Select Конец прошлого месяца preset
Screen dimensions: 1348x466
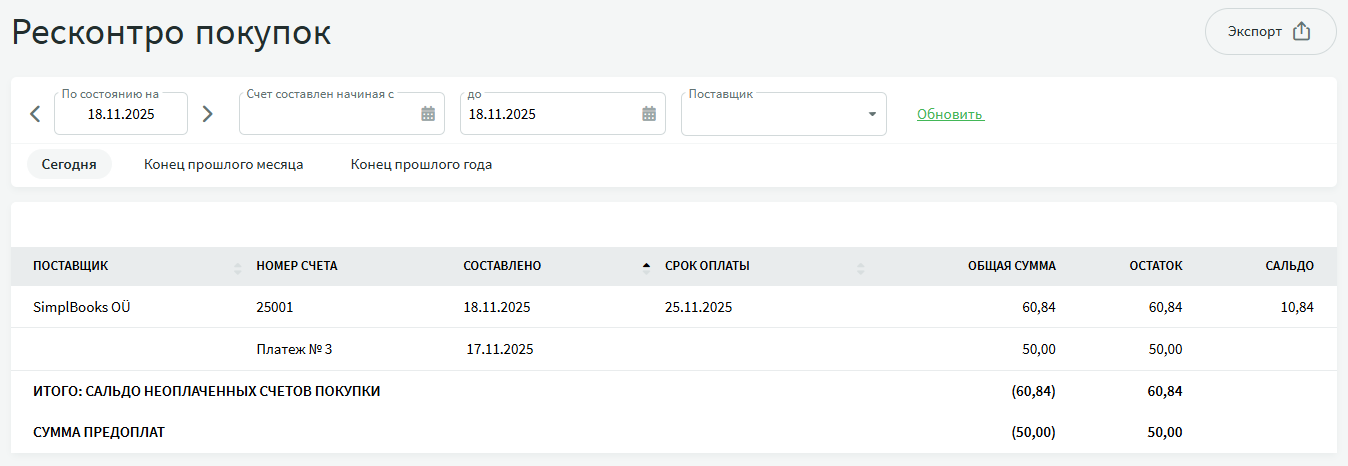pos(223,164)
